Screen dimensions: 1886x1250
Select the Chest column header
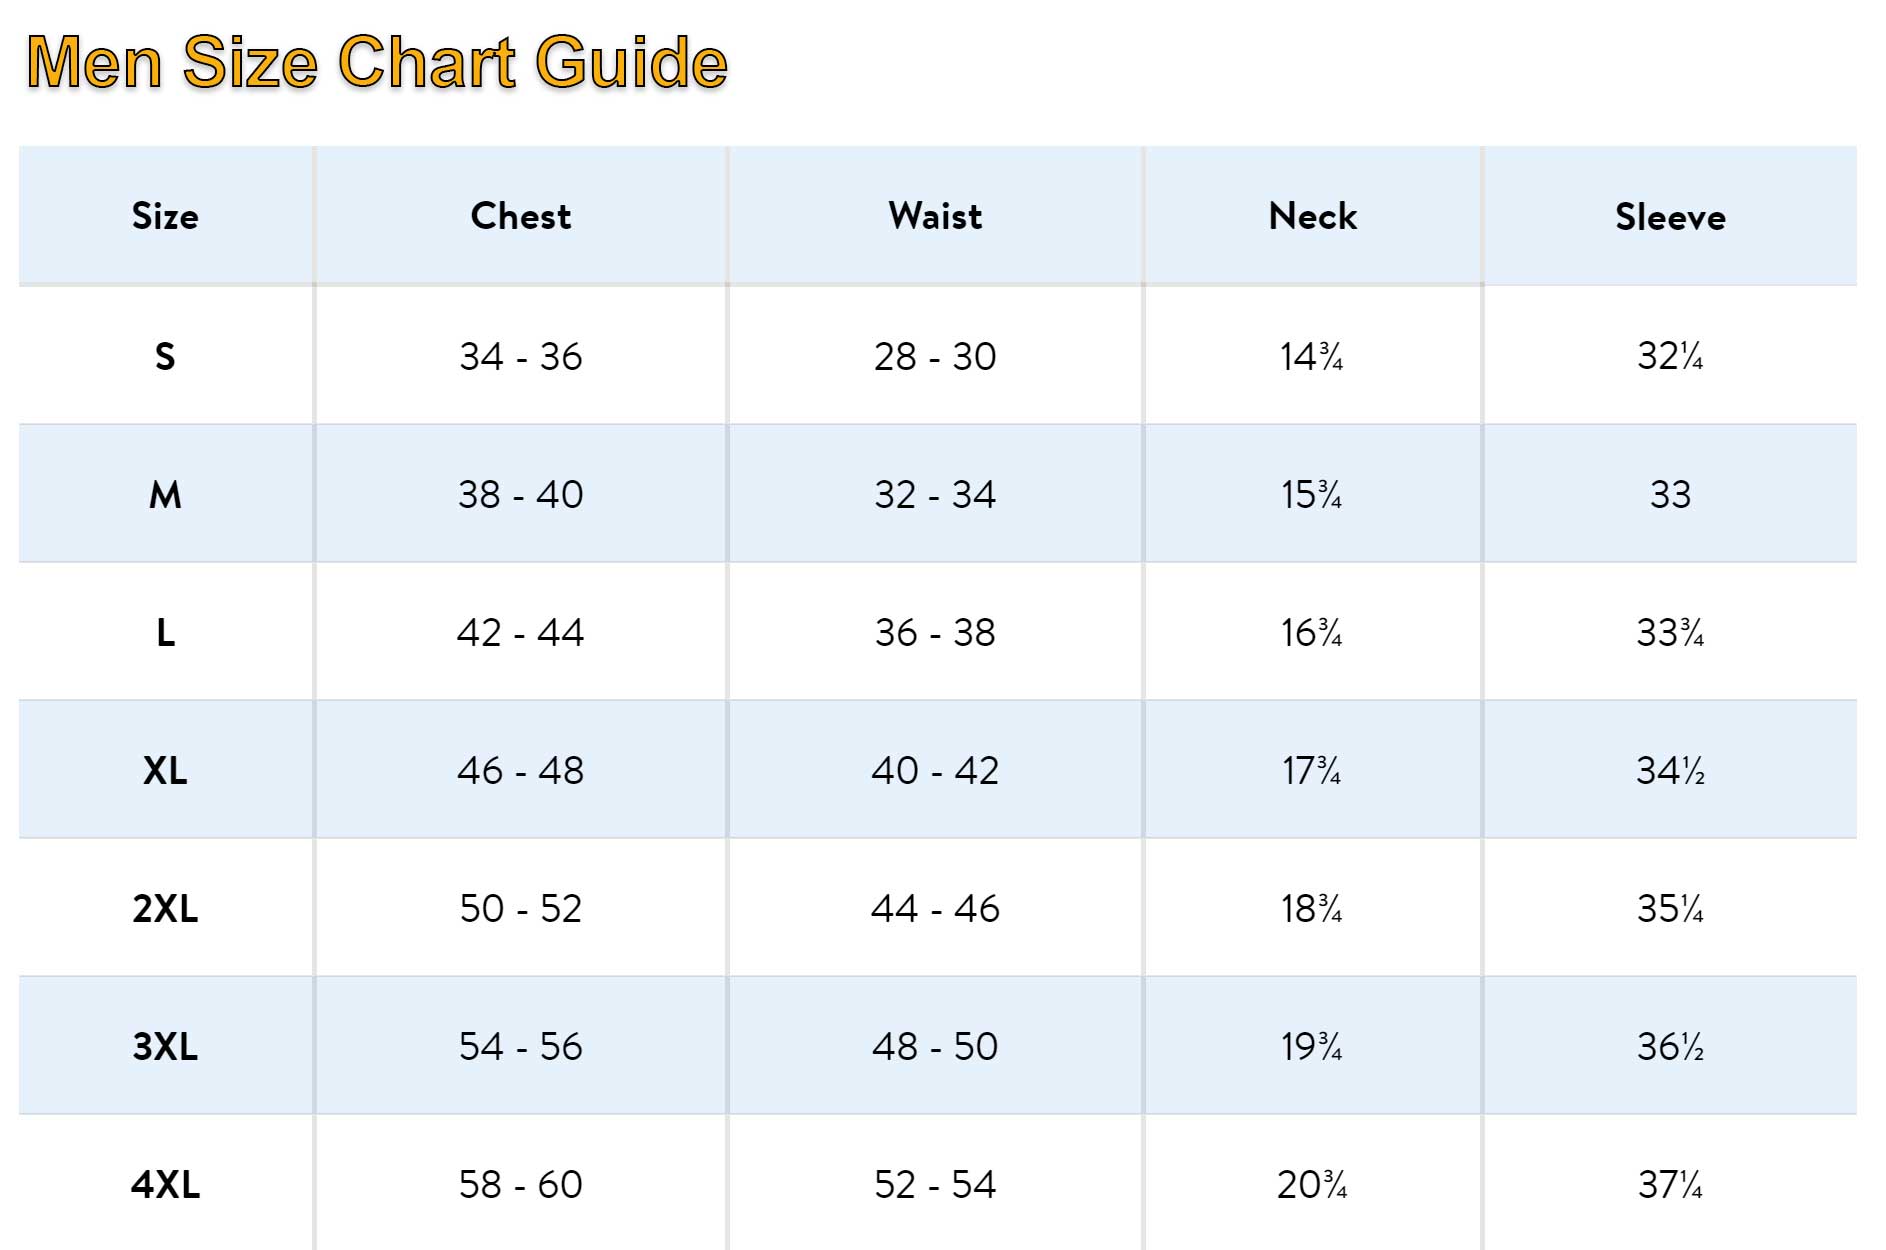pos(521,216)
